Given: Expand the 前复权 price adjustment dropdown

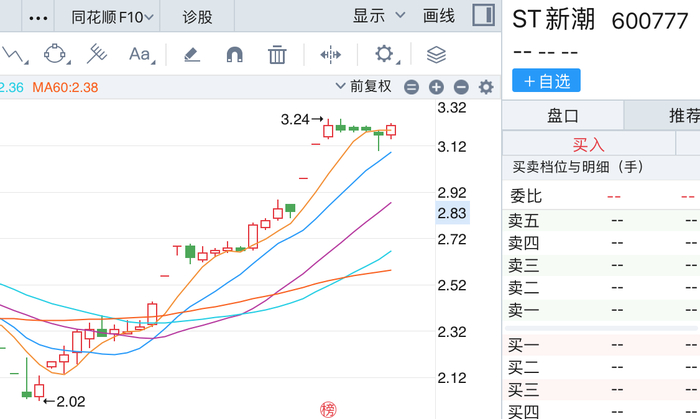Looking at the screenshot, I should coord(363,86).
